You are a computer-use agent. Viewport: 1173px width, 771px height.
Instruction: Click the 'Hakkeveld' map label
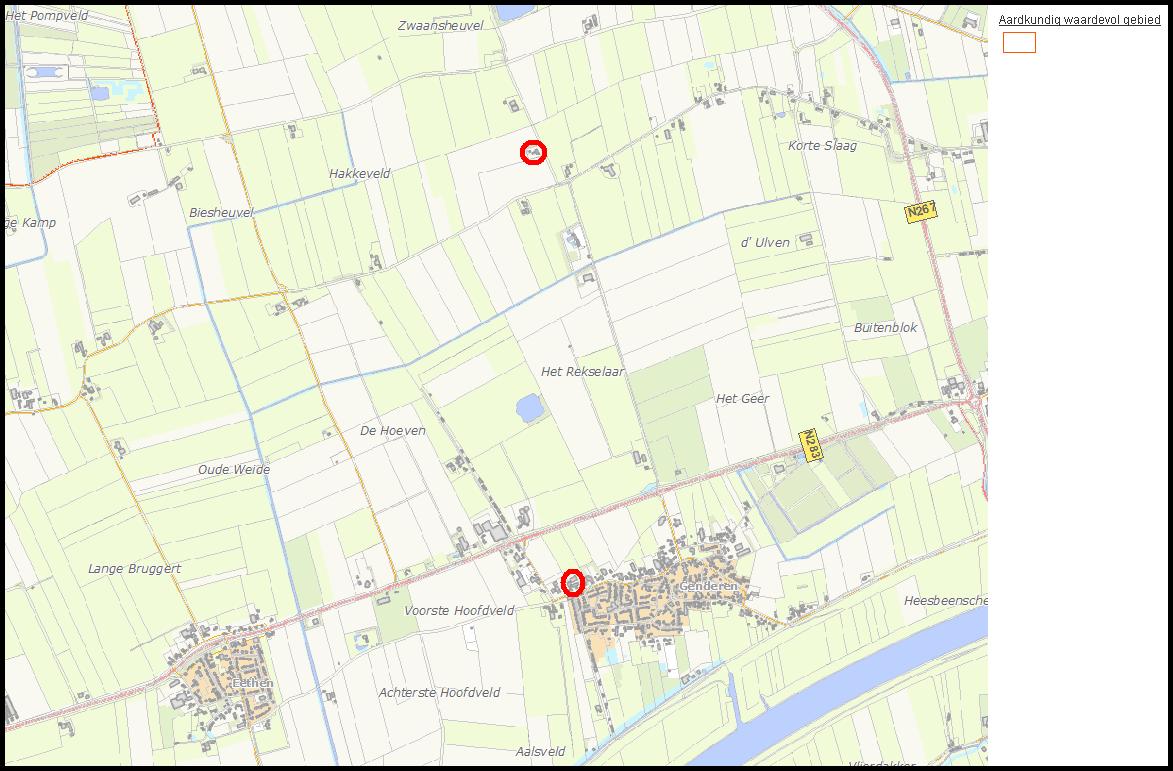pyautogui.click(x=360, y=173)
